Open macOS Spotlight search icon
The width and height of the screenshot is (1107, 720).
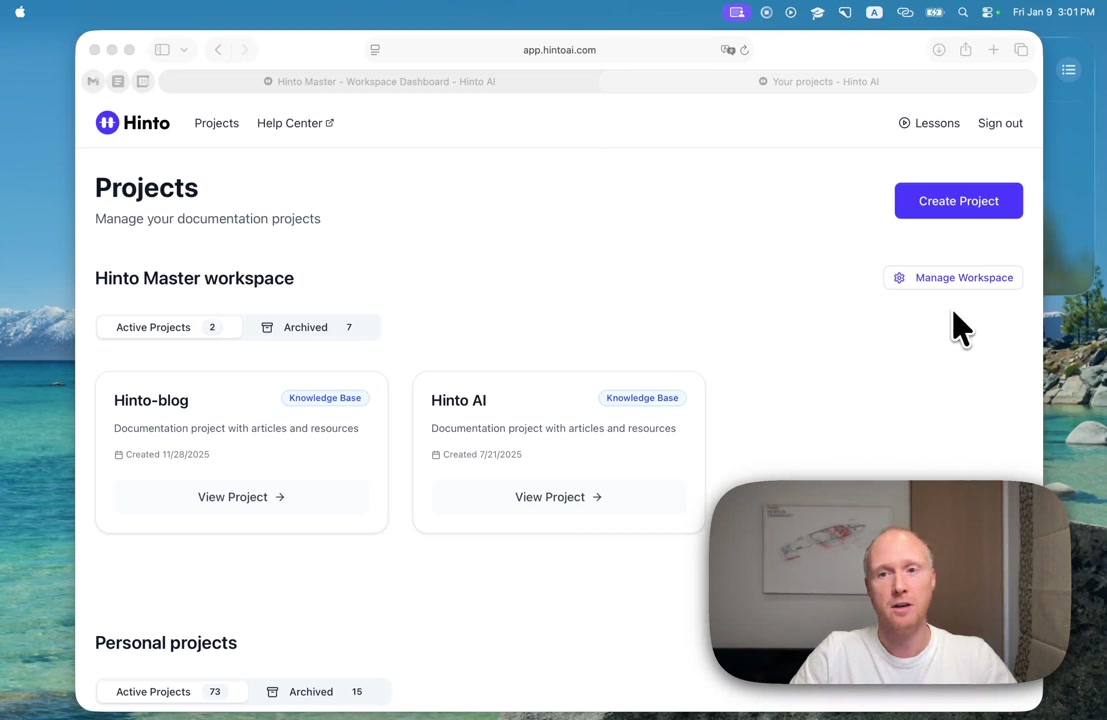click(x=963, y=13)
